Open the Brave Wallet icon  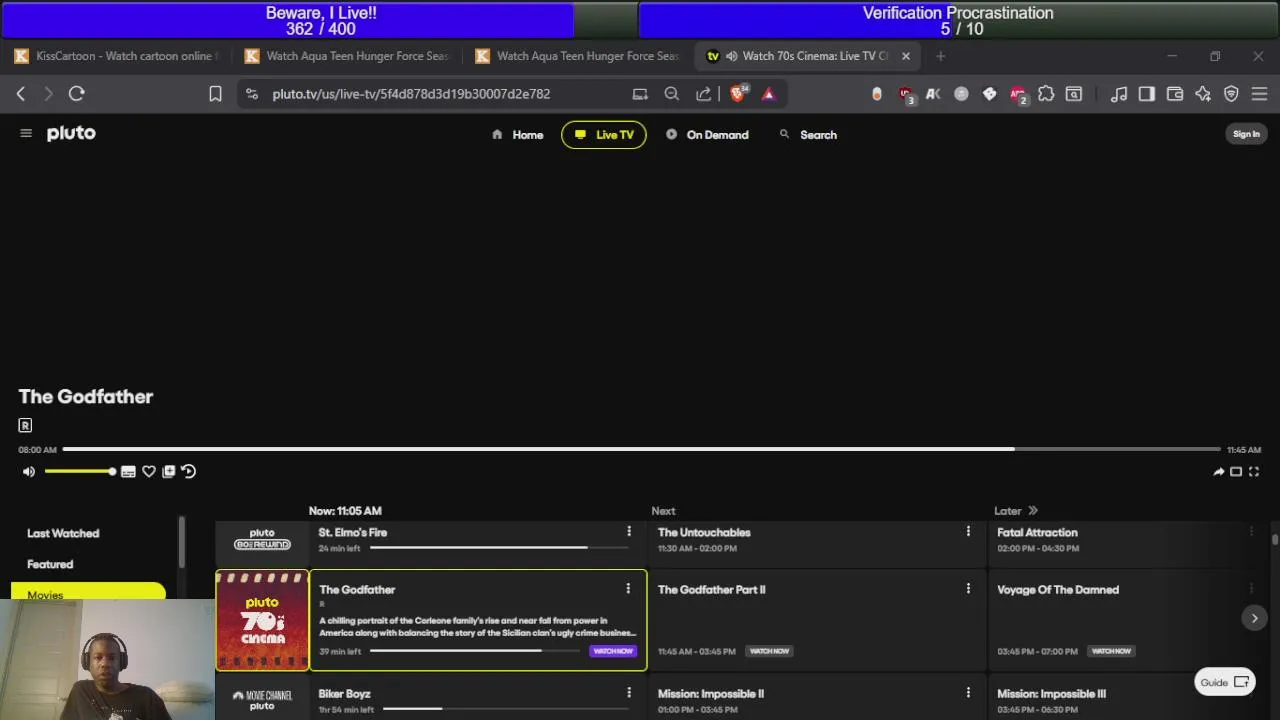1175,94
